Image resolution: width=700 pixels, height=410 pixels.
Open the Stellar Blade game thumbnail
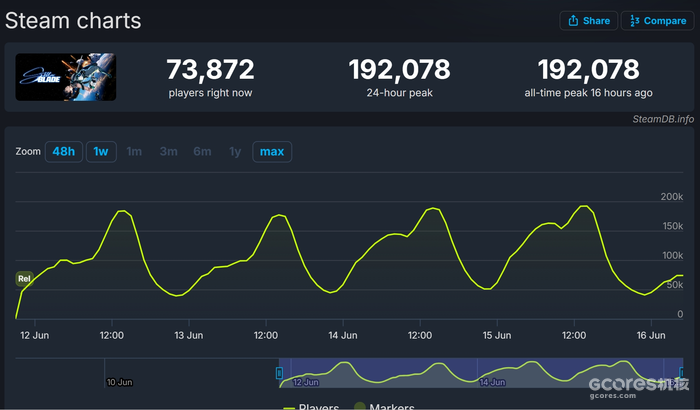pyautogui.click(x=66, y=77)
